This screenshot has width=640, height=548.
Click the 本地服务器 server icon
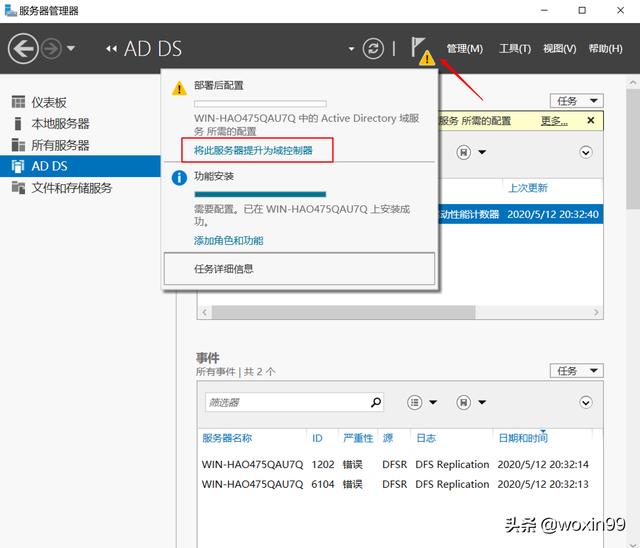pos(18,123)
